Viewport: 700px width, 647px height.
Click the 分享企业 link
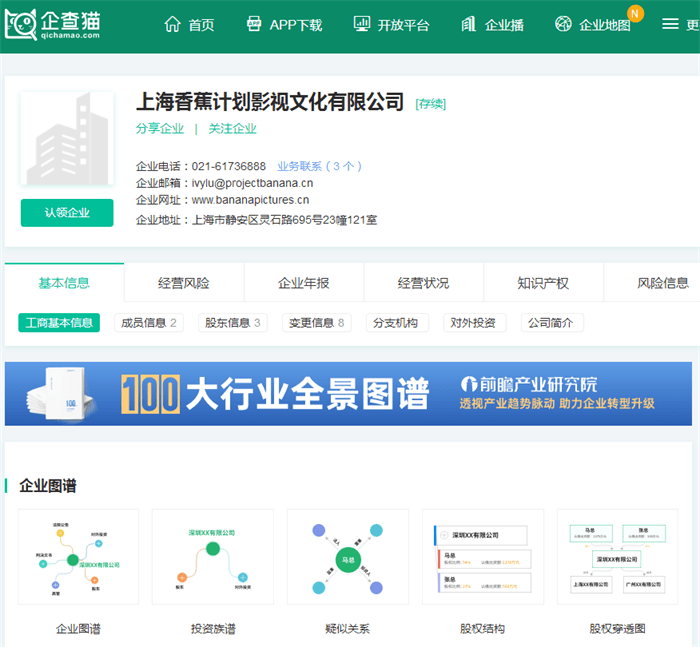[x=160, y=129]
